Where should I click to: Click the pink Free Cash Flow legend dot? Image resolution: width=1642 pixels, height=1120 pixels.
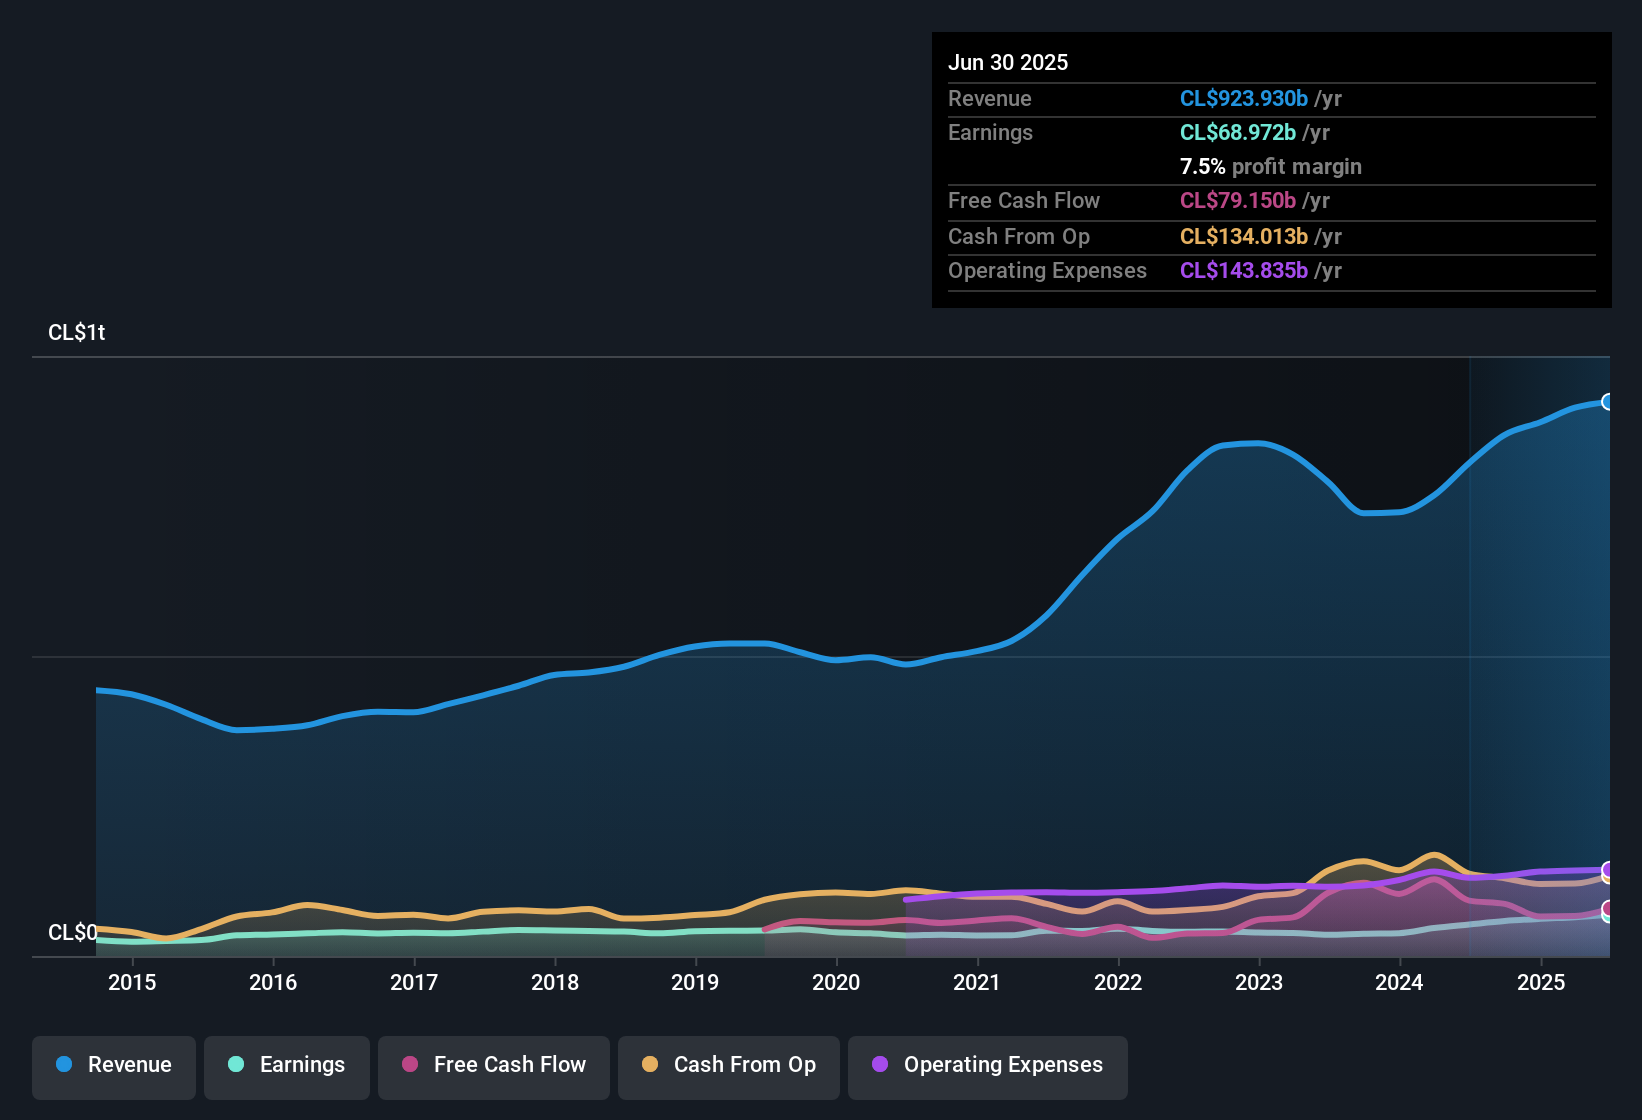409,1065
